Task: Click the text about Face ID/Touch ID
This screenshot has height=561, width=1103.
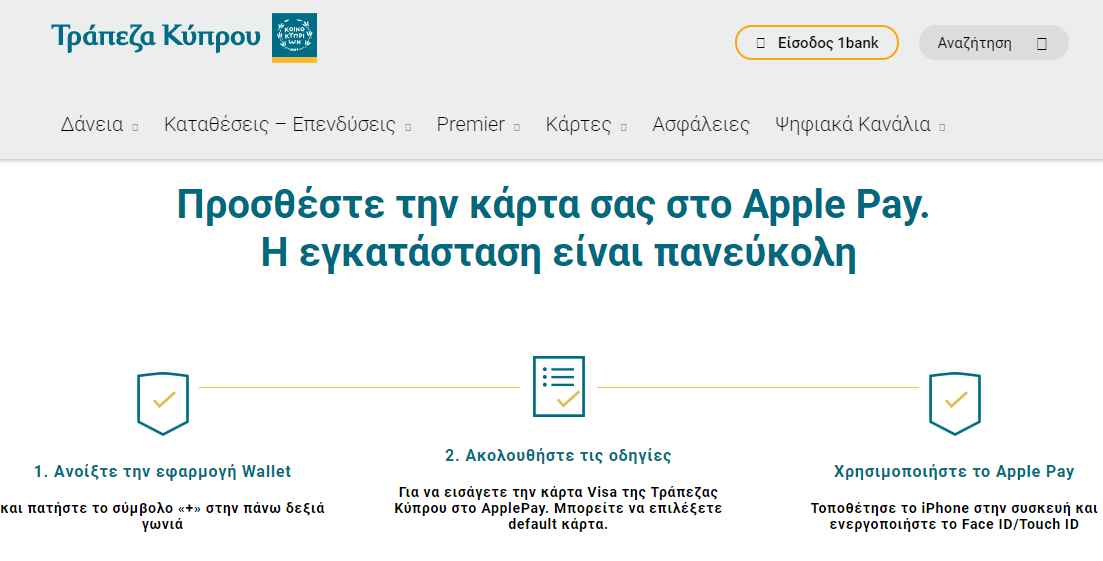Action: click(954, 516)
